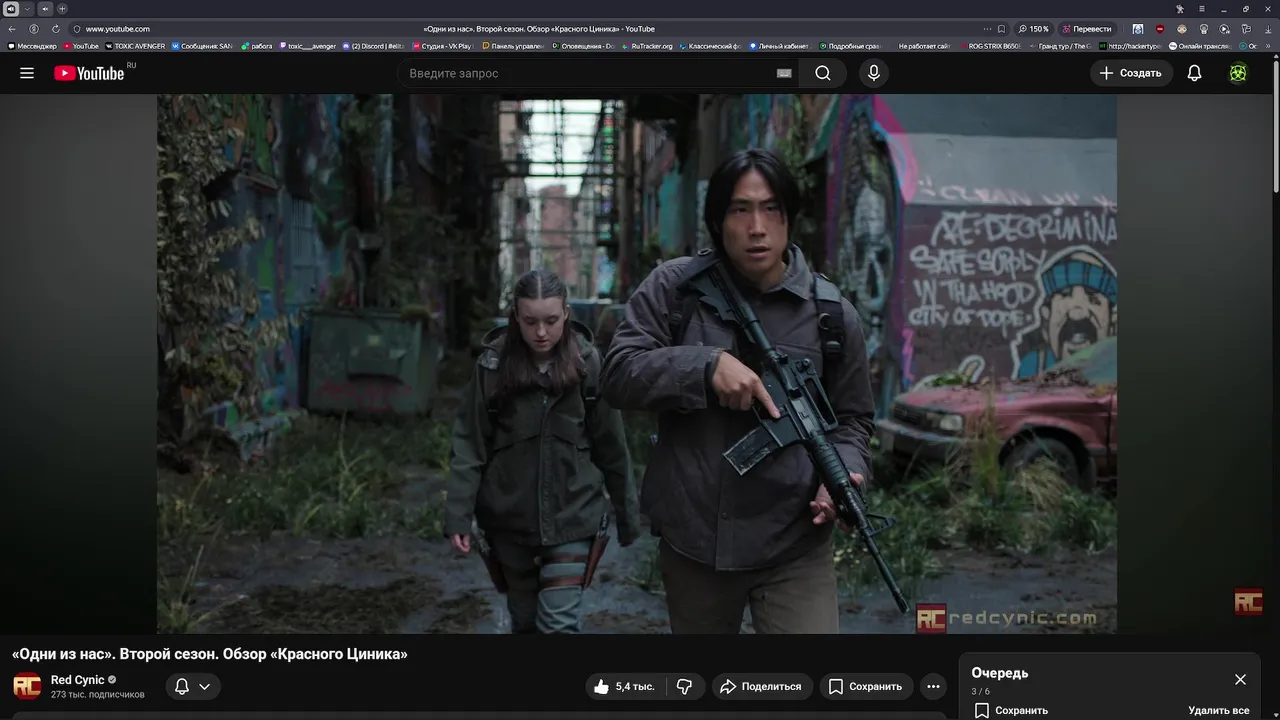Open the YouTube hamburger guide menu
Image resolution: width=1280 pixels, height=720 pixels.
point(27,73)
